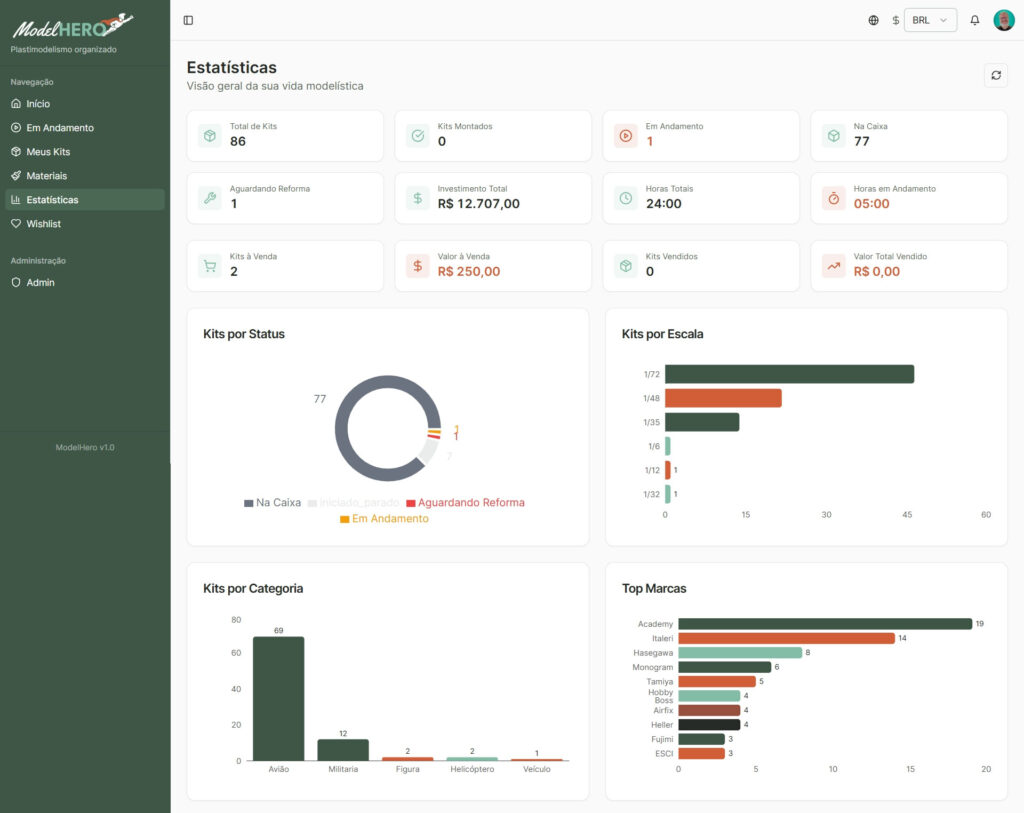1024x813 pixels.
Task: Open the Wishlist page
Action: pos(43,224)
